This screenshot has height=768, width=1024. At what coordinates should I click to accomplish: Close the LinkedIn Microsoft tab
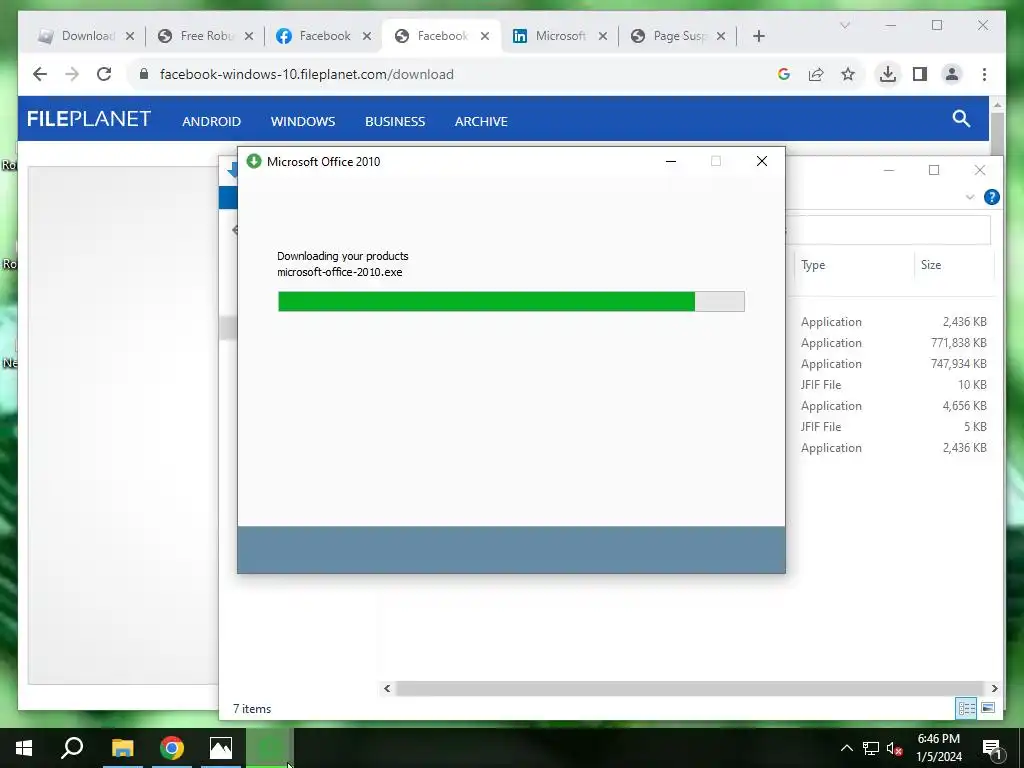603,36
